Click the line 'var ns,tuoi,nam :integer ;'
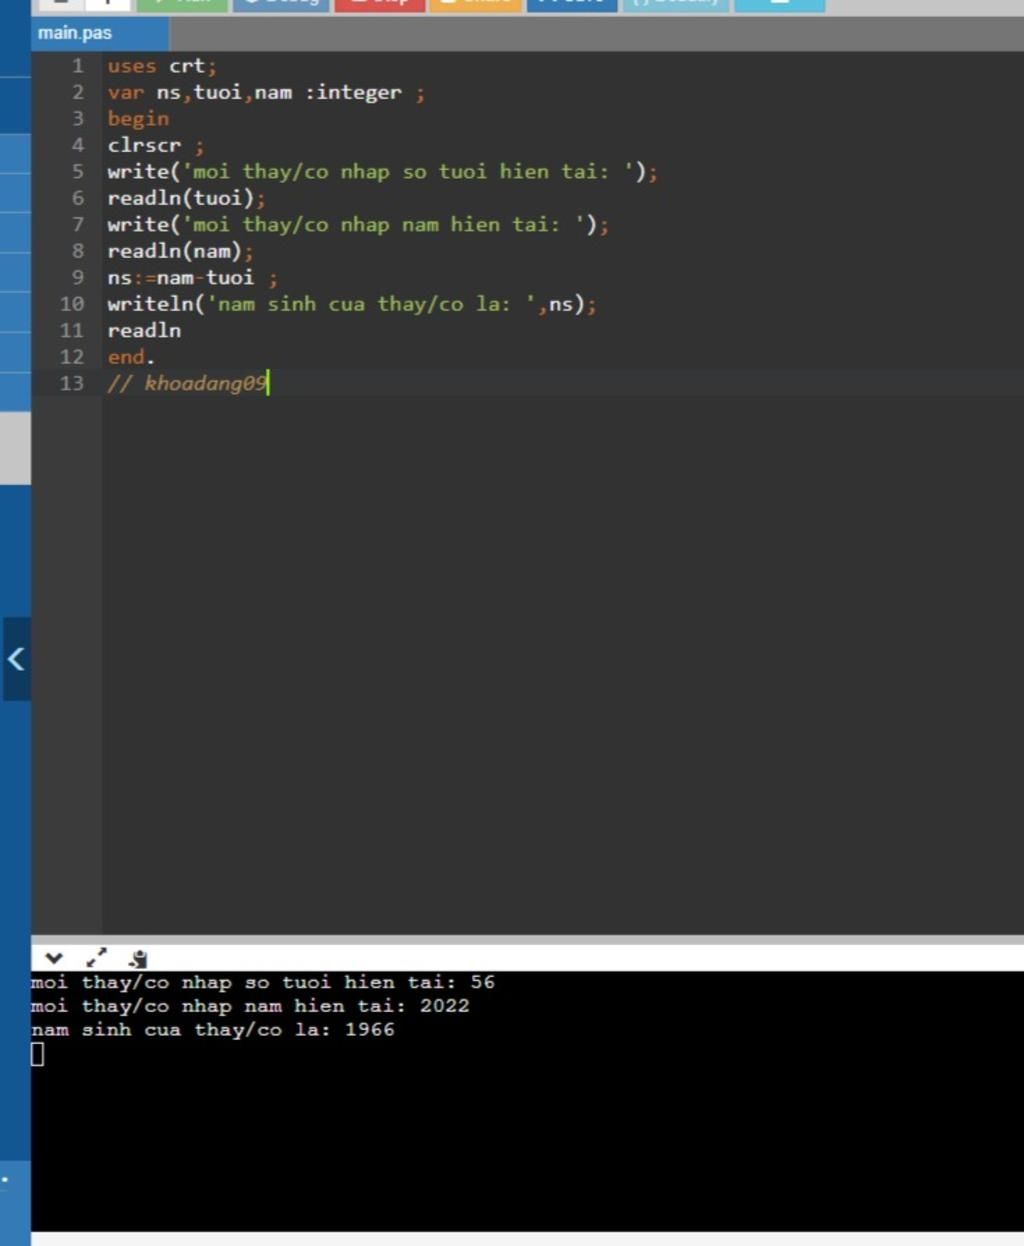Image resolution: width=1024 pixels, height=1246 pixels. (x=266, y=92)
